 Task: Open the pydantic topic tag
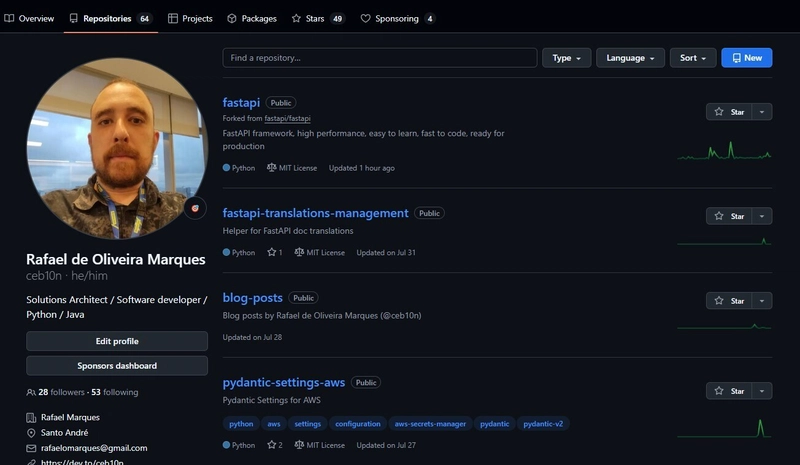tap(494, 424)
